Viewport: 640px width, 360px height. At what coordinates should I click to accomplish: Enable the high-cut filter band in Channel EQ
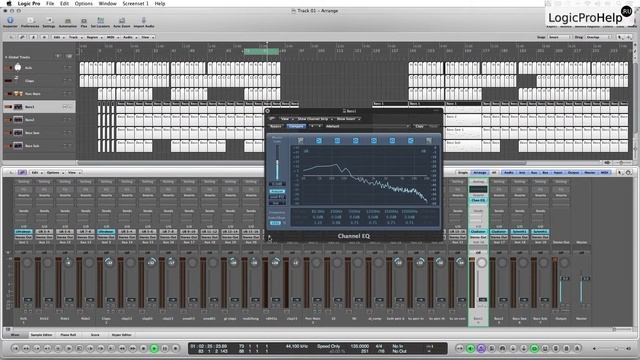[429, 140]
